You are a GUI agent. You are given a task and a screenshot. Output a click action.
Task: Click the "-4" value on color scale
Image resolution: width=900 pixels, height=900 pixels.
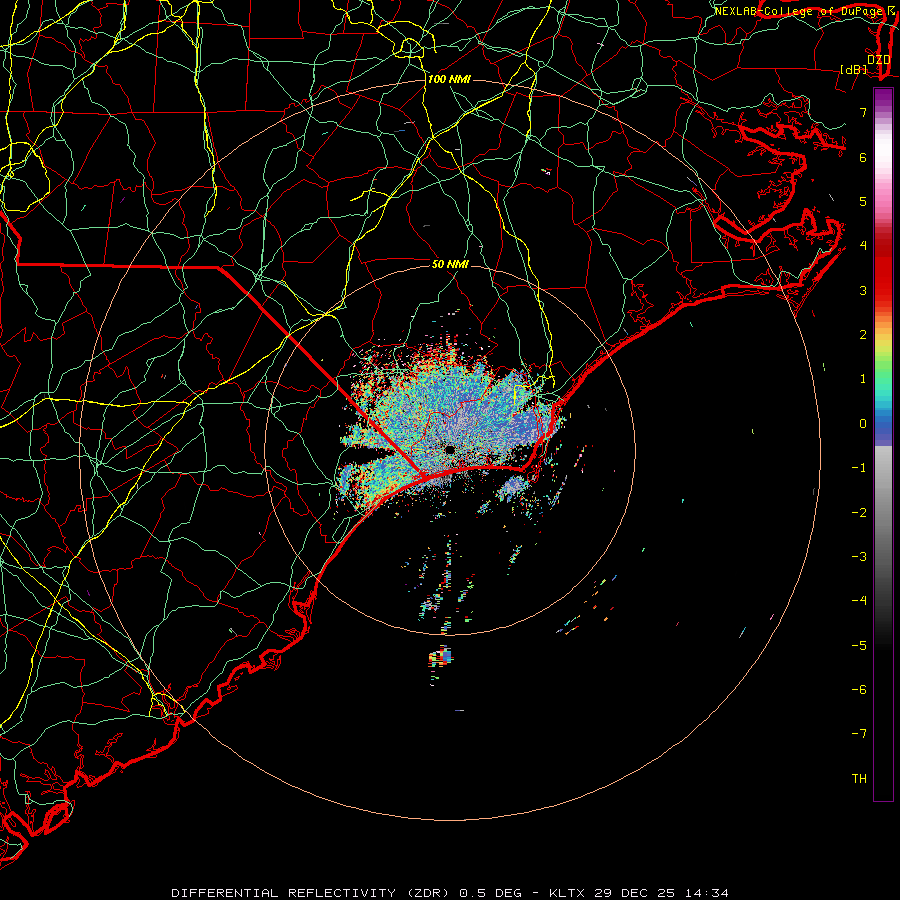coord(859,601)
